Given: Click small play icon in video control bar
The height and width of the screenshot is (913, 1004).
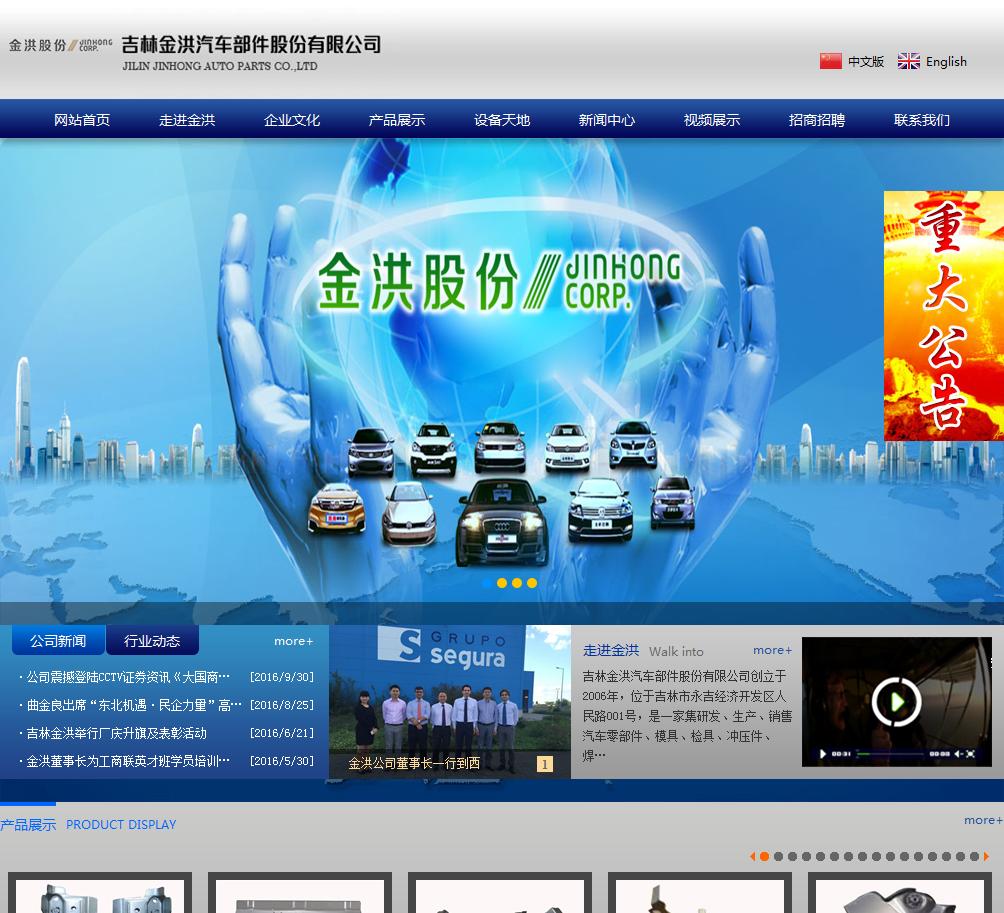Looking at the screenshot, I should click(x=823, y=754).
